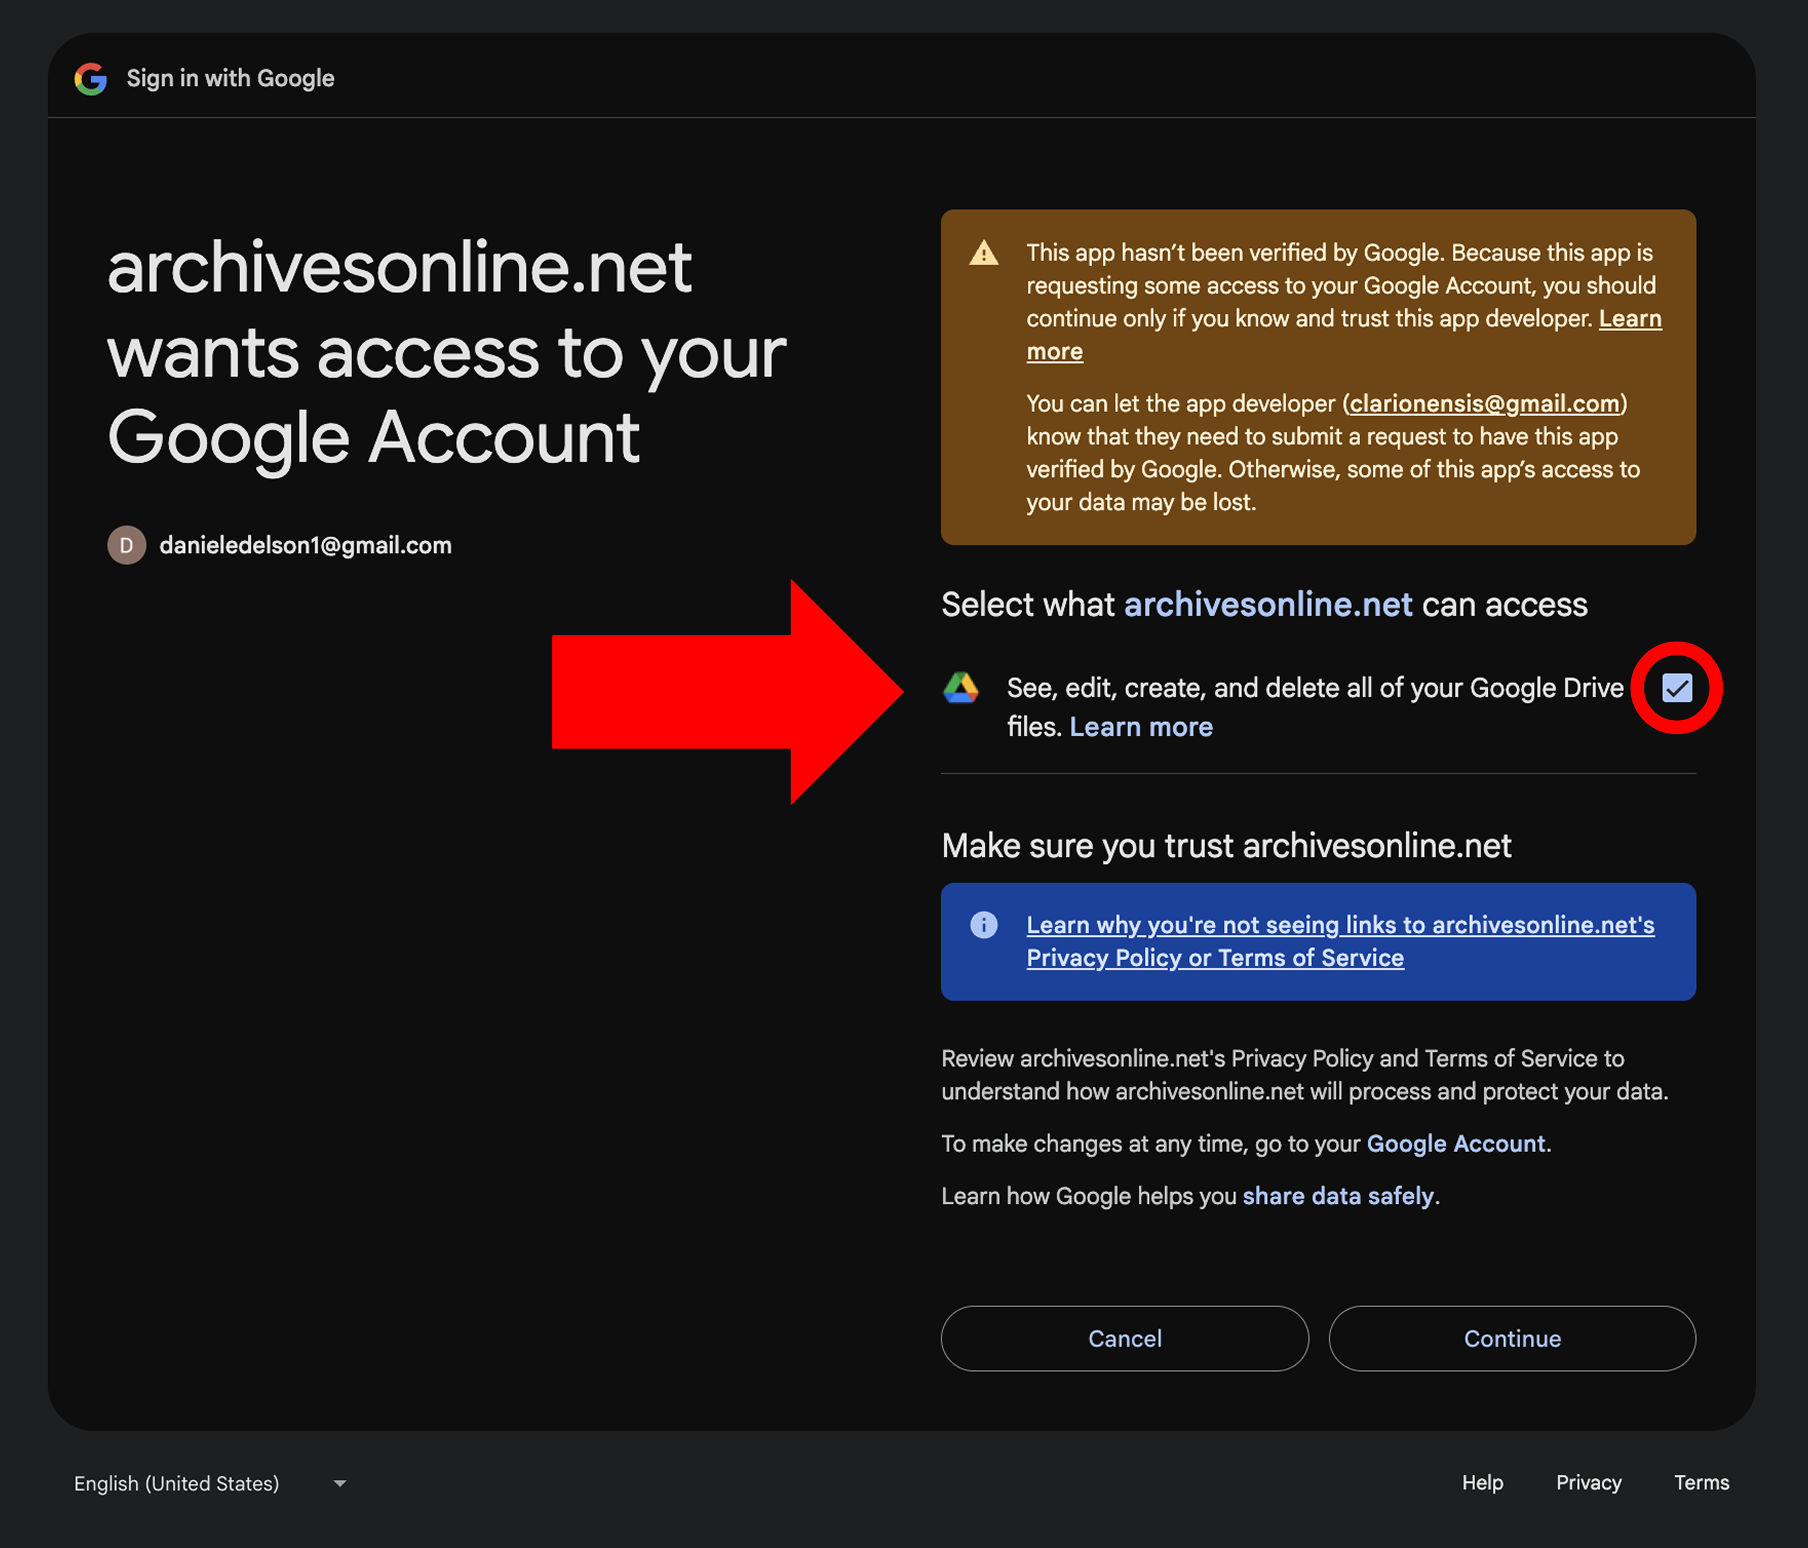This screenshot has width=1808, height=1548.
Task: Open Privacy in the footer
Action: [x=1588, y=1483]
